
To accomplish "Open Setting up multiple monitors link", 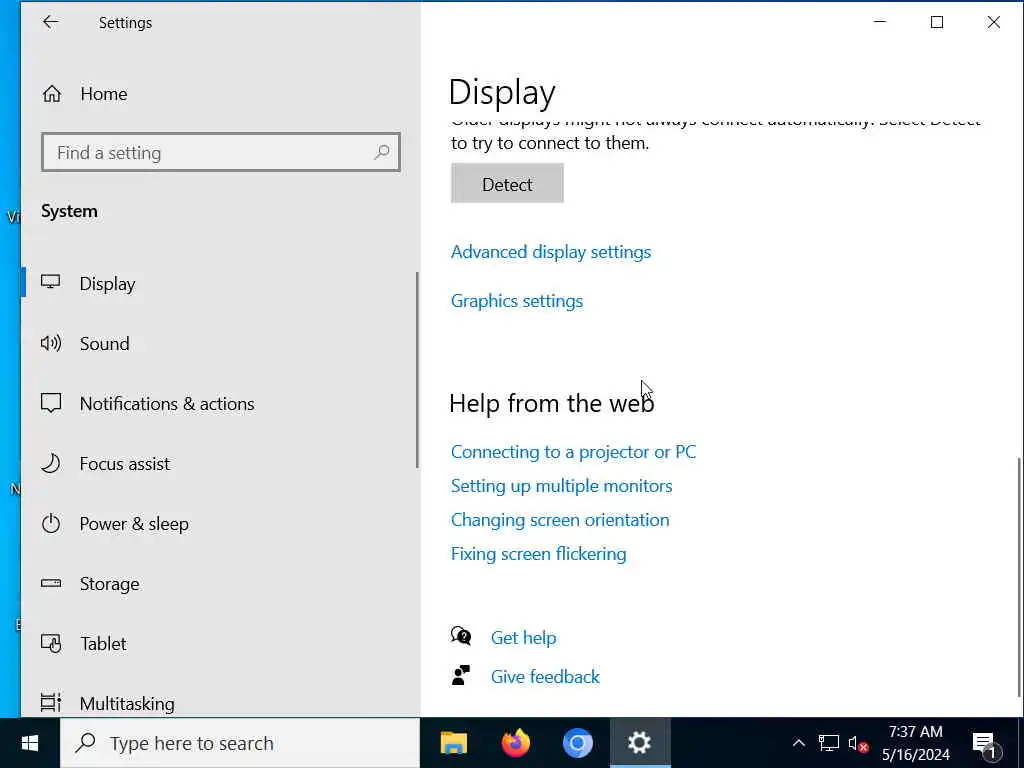I will click(562, 486).
